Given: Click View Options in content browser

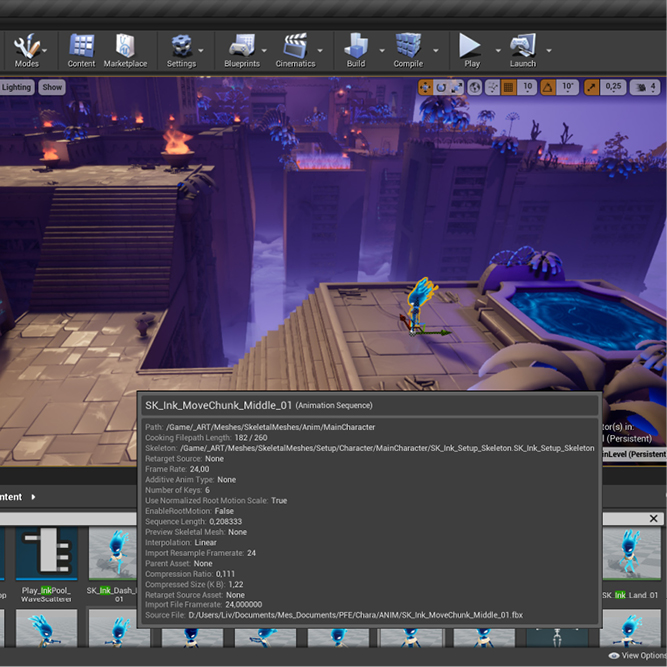Looking at the screenshot, I should point(640,656).
